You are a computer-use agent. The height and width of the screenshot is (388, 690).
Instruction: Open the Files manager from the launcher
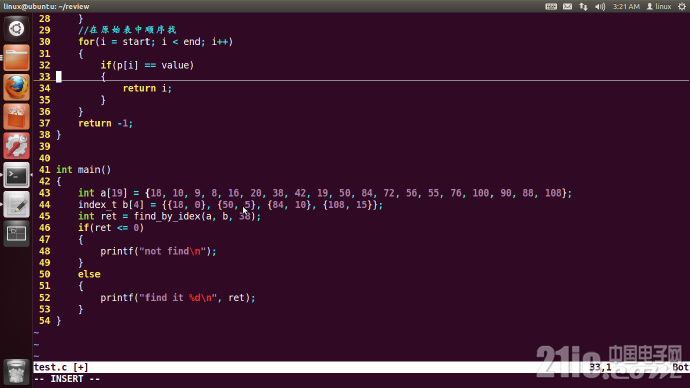click(x=16, y=58)
